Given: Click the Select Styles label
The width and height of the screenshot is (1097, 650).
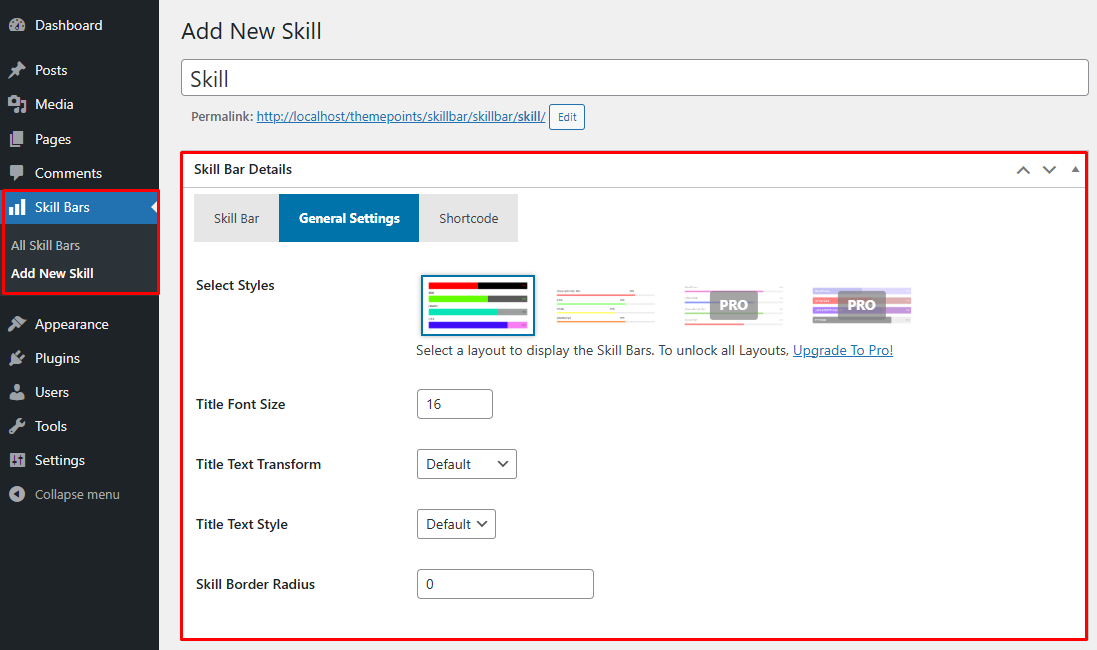Looking at the screenshot, I should tap(235, 285).
